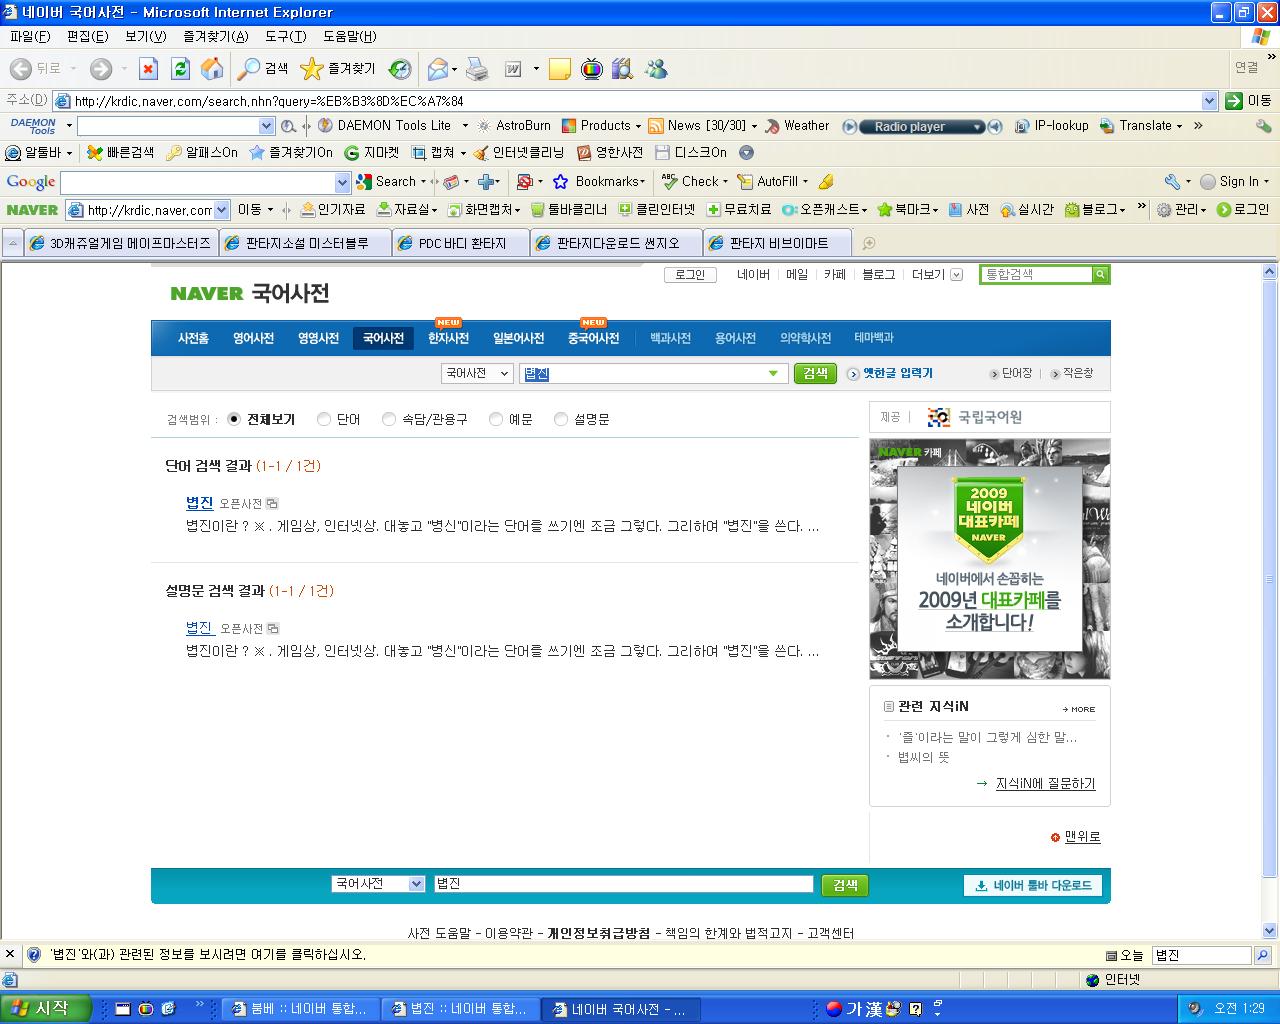Start 인터넷클리닝 broom tool
Image resolution: width=1280 pixels, height=1024 pixels.
click(519, 153)
